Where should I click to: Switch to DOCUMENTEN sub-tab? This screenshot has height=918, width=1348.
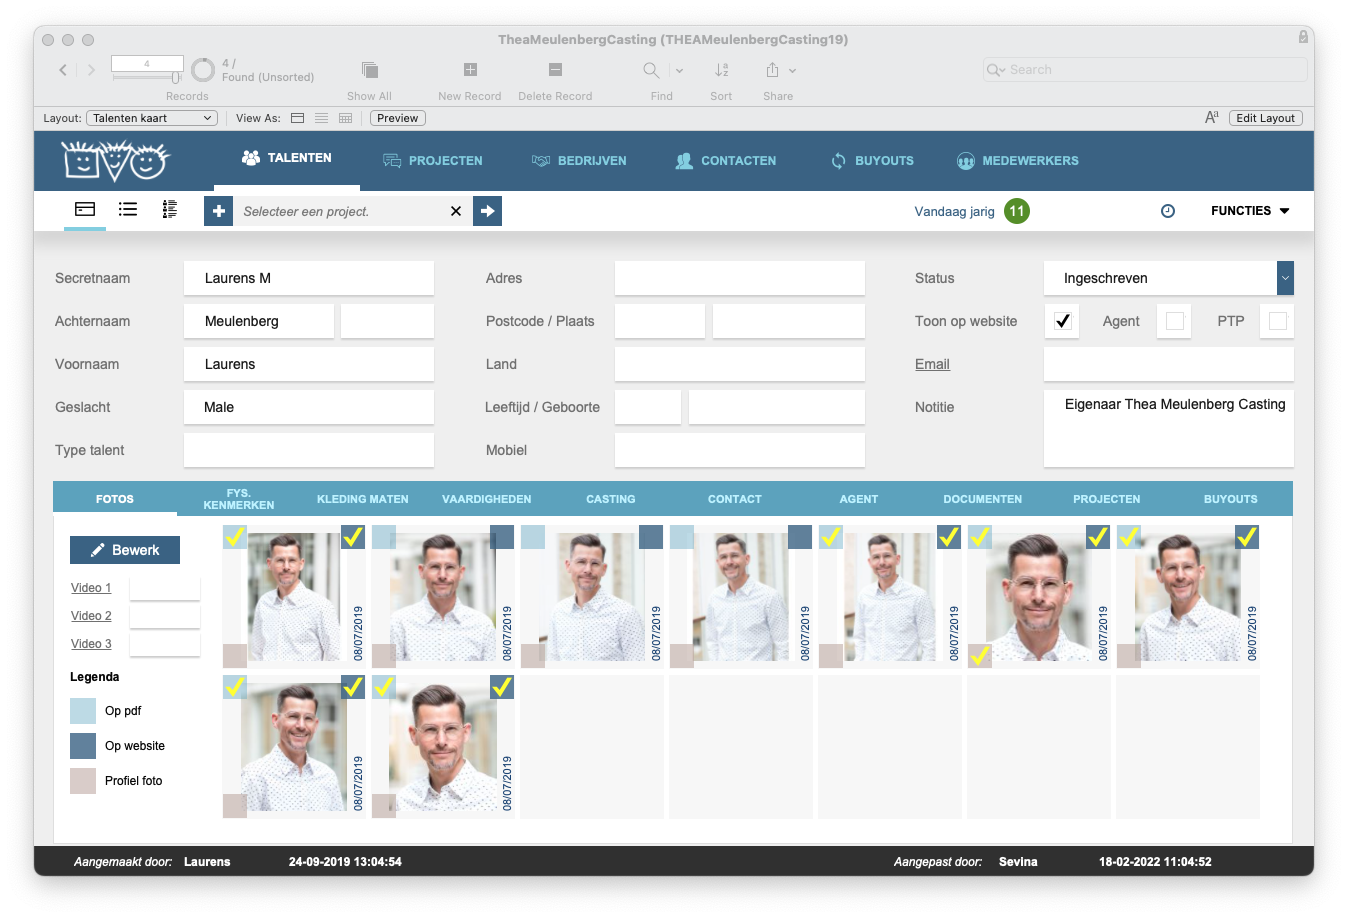click(983, 499)
